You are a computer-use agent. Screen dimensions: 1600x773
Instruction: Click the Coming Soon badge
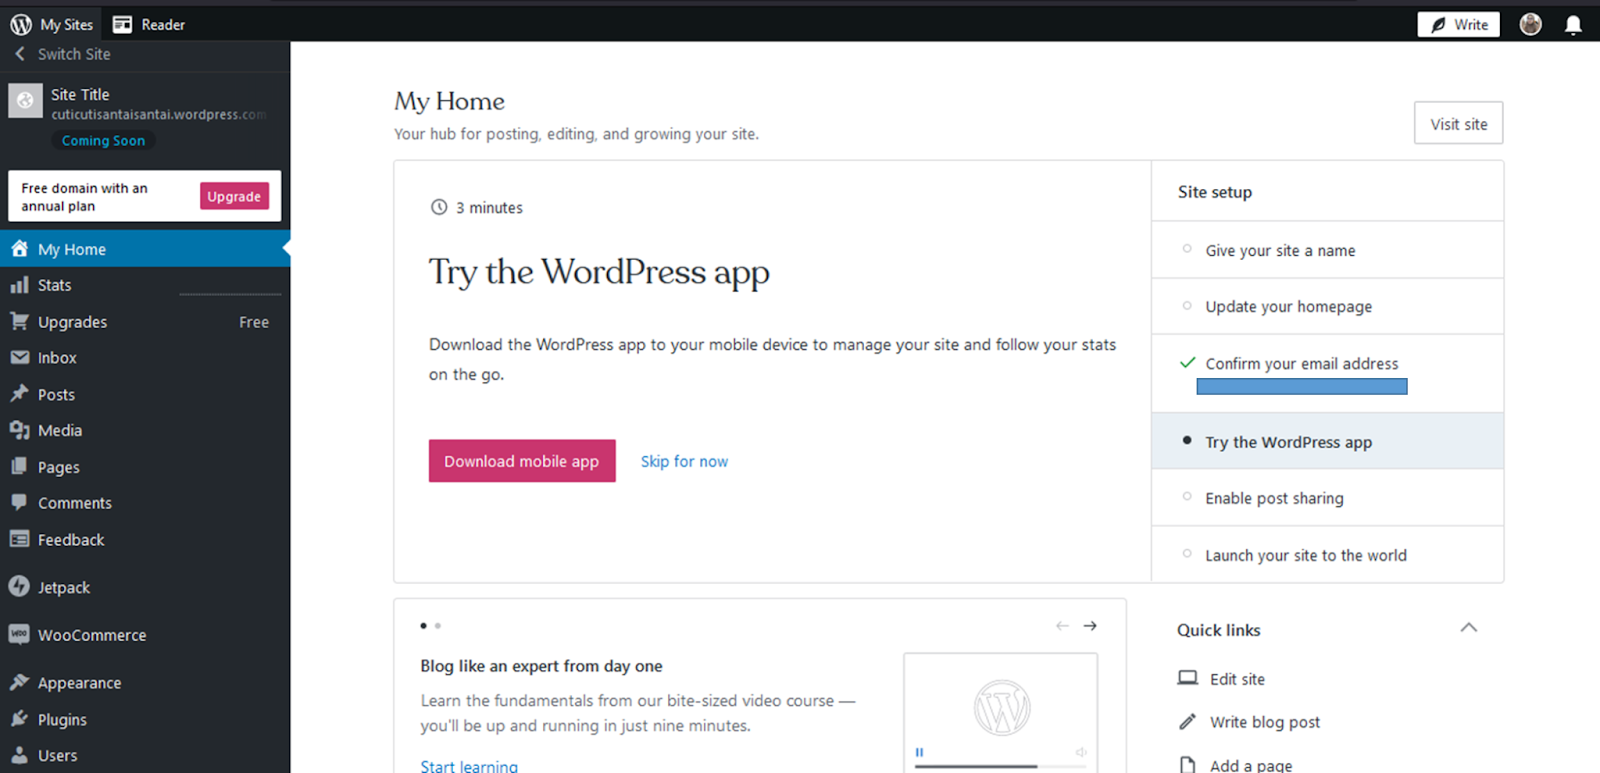pos(103,141)
